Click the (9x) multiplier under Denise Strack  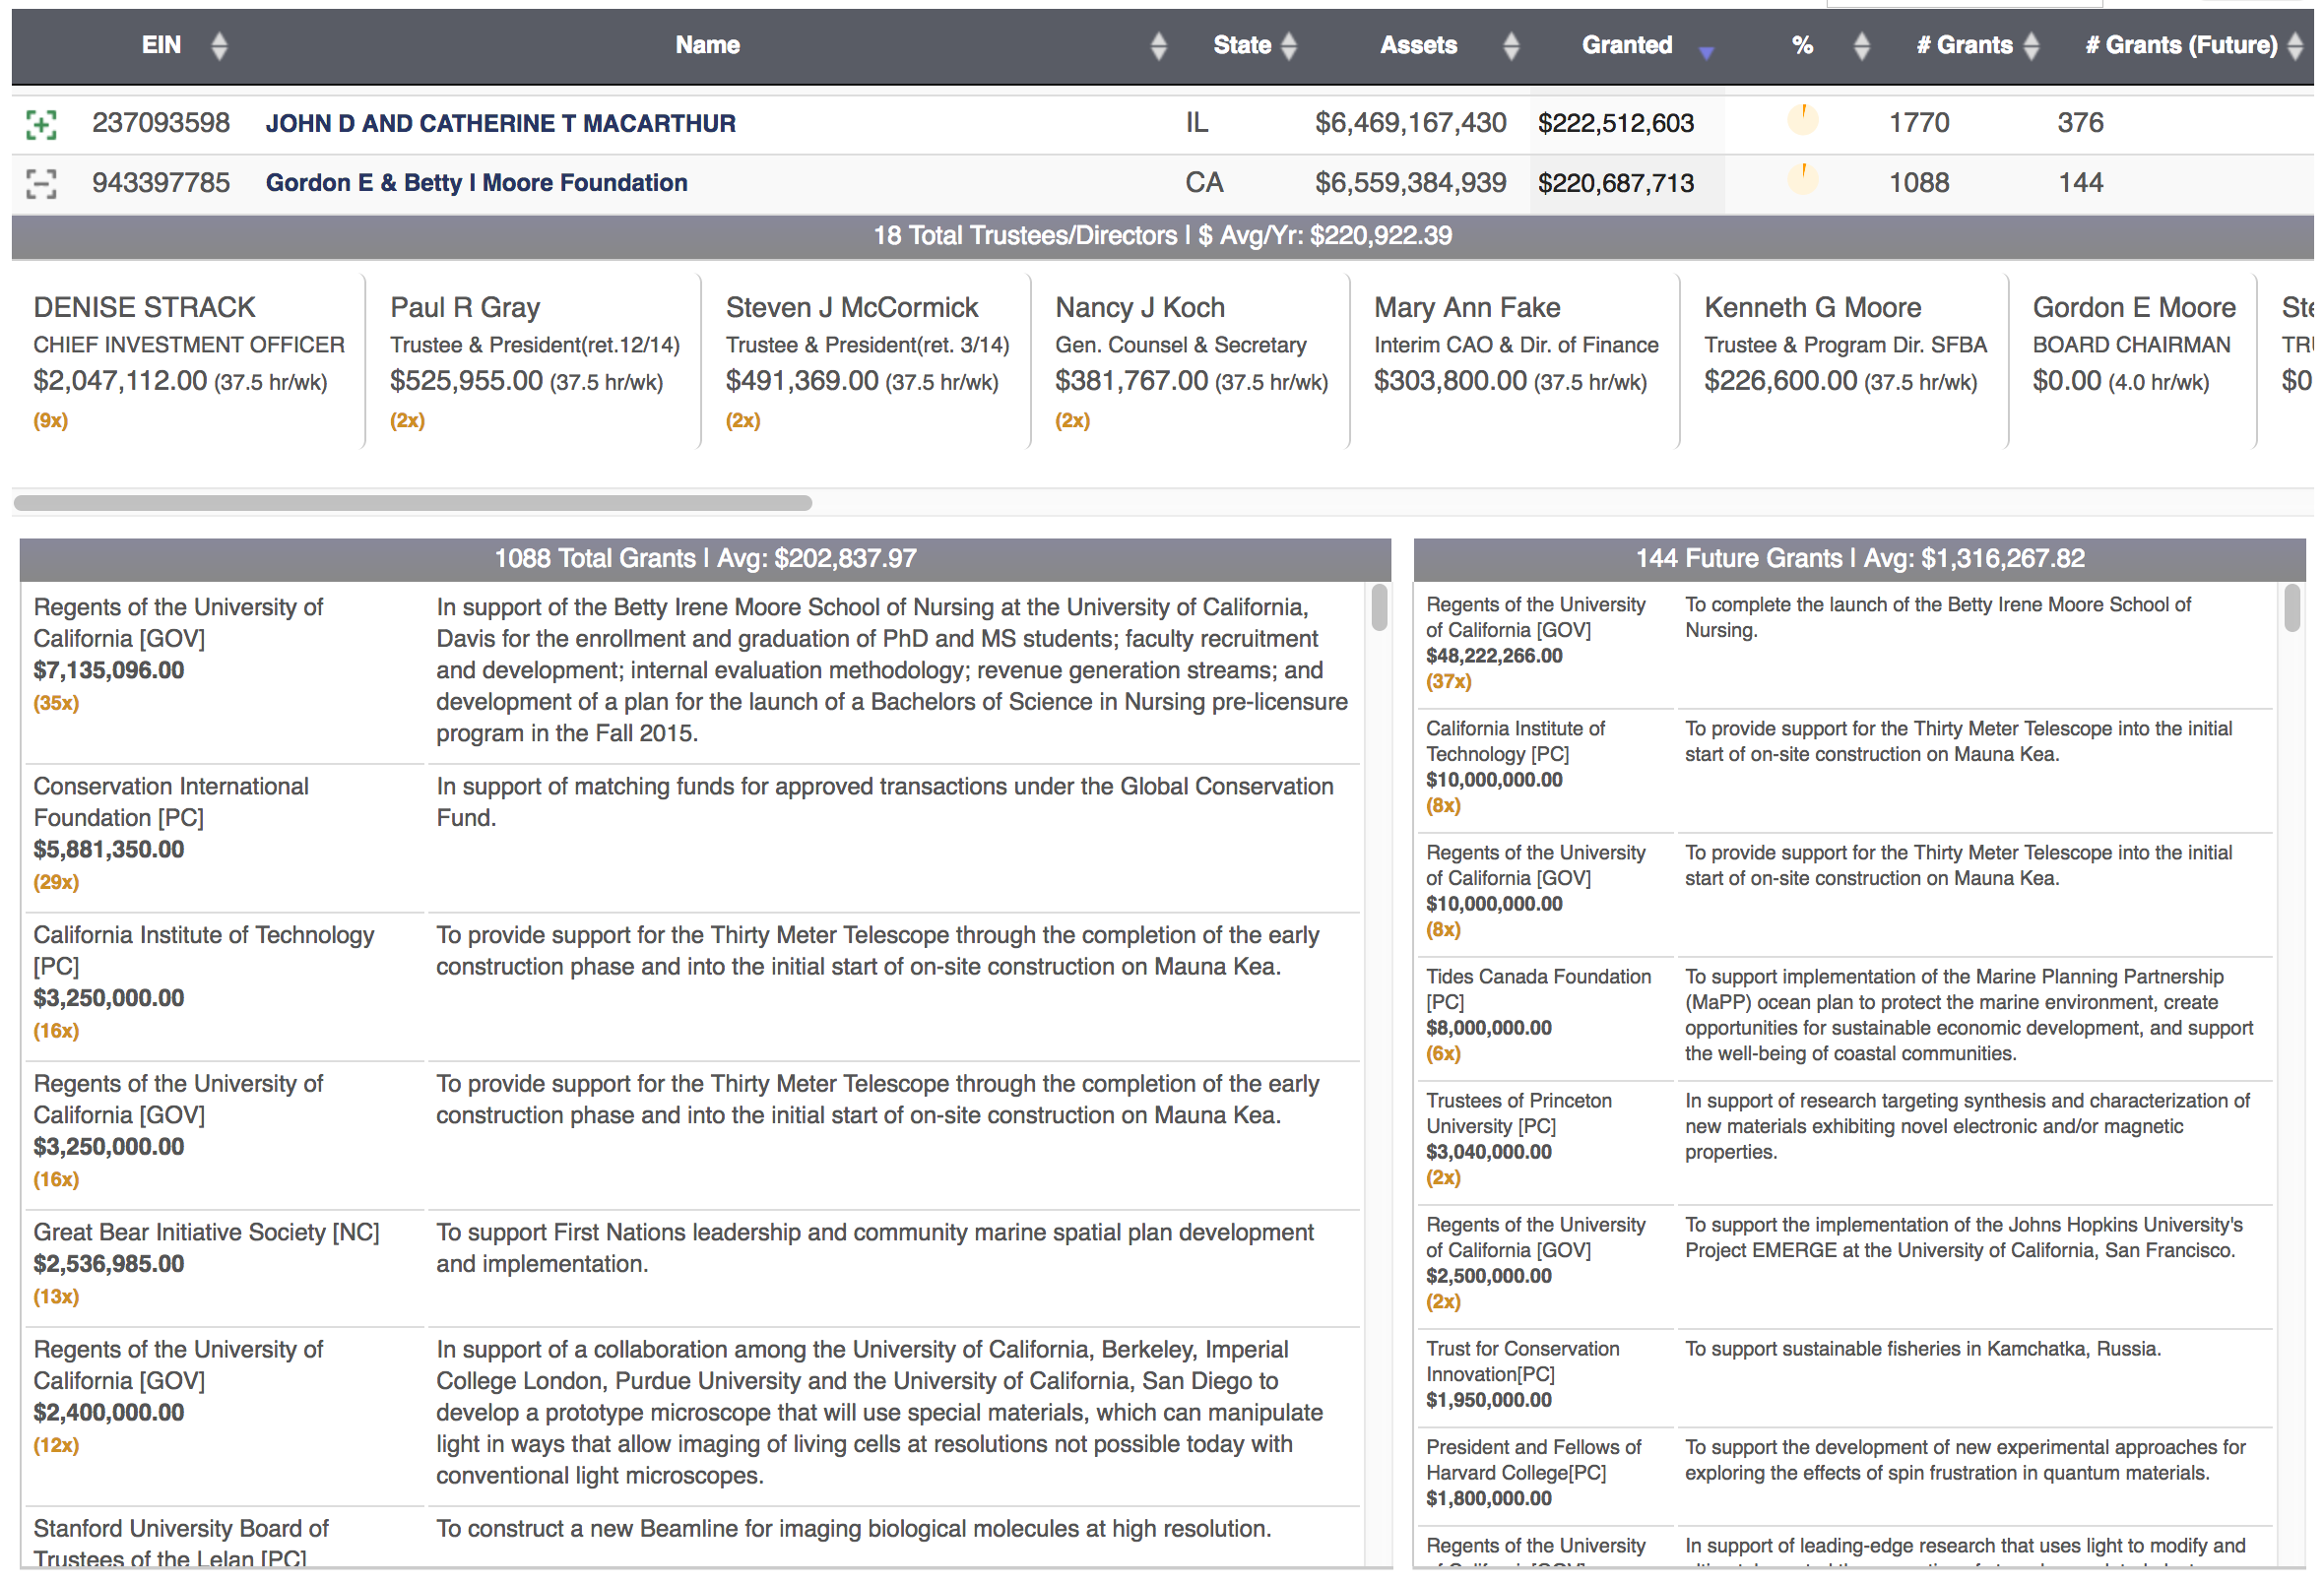point(50,421)
